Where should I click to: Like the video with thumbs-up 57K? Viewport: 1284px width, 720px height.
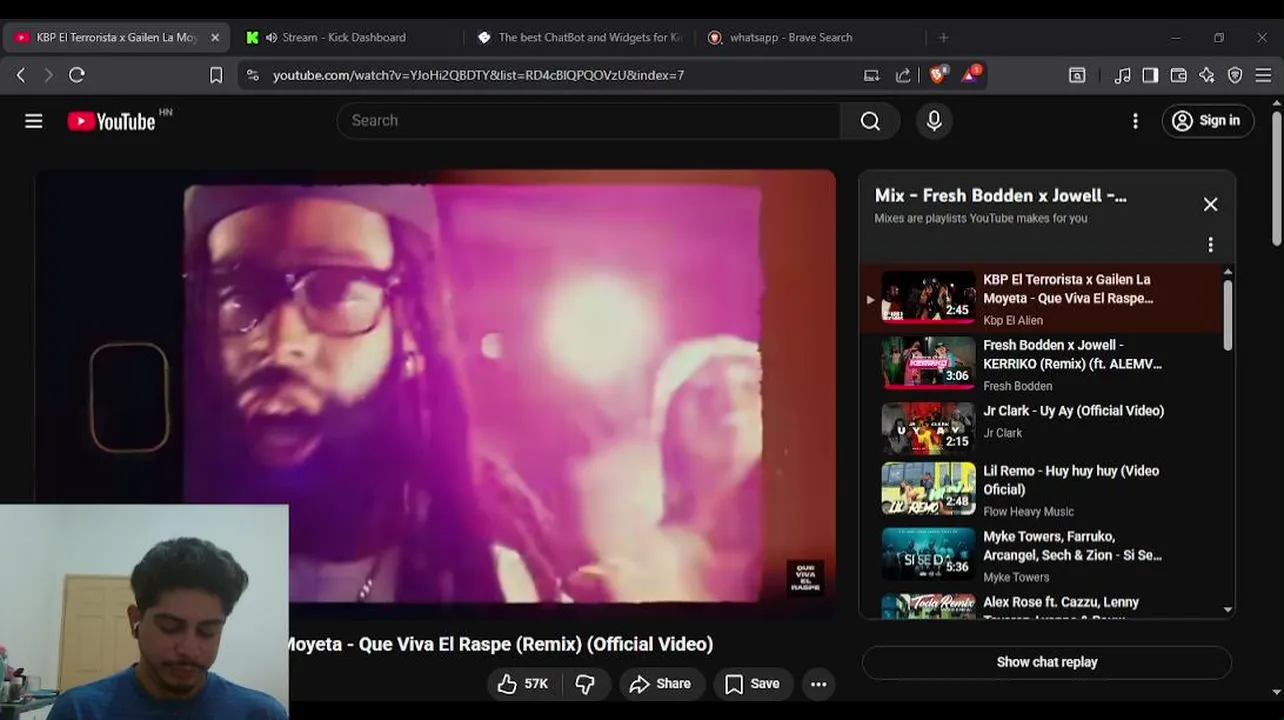click(x=524, y=684)
